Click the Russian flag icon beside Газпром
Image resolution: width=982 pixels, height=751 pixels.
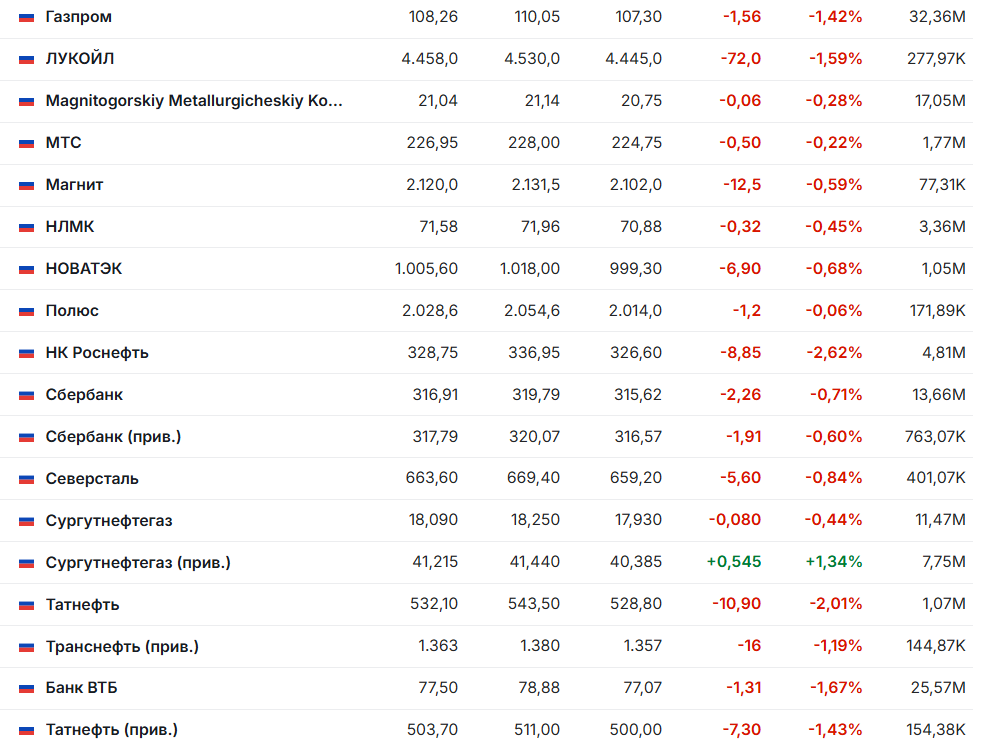click(26, 18)
